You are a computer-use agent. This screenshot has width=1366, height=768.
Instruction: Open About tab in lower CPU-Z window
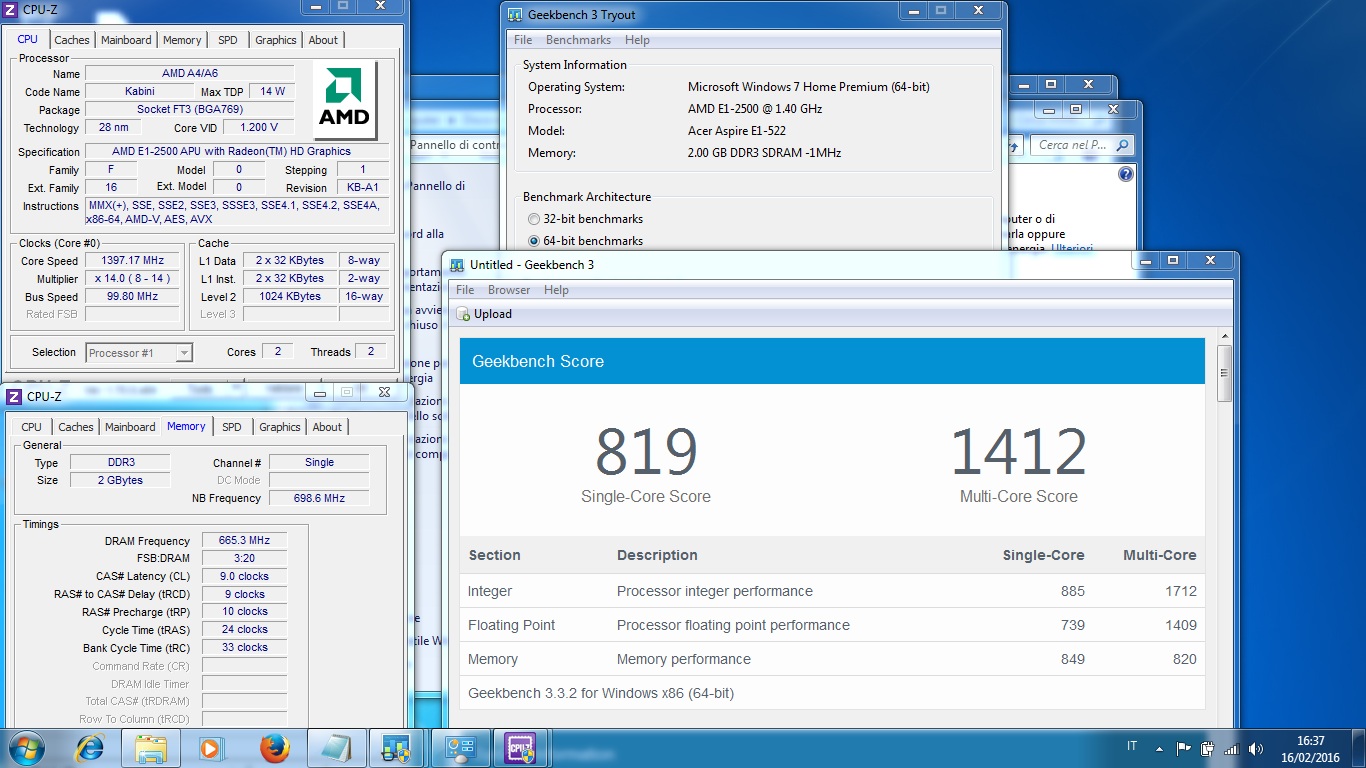[x=327, y=427]
